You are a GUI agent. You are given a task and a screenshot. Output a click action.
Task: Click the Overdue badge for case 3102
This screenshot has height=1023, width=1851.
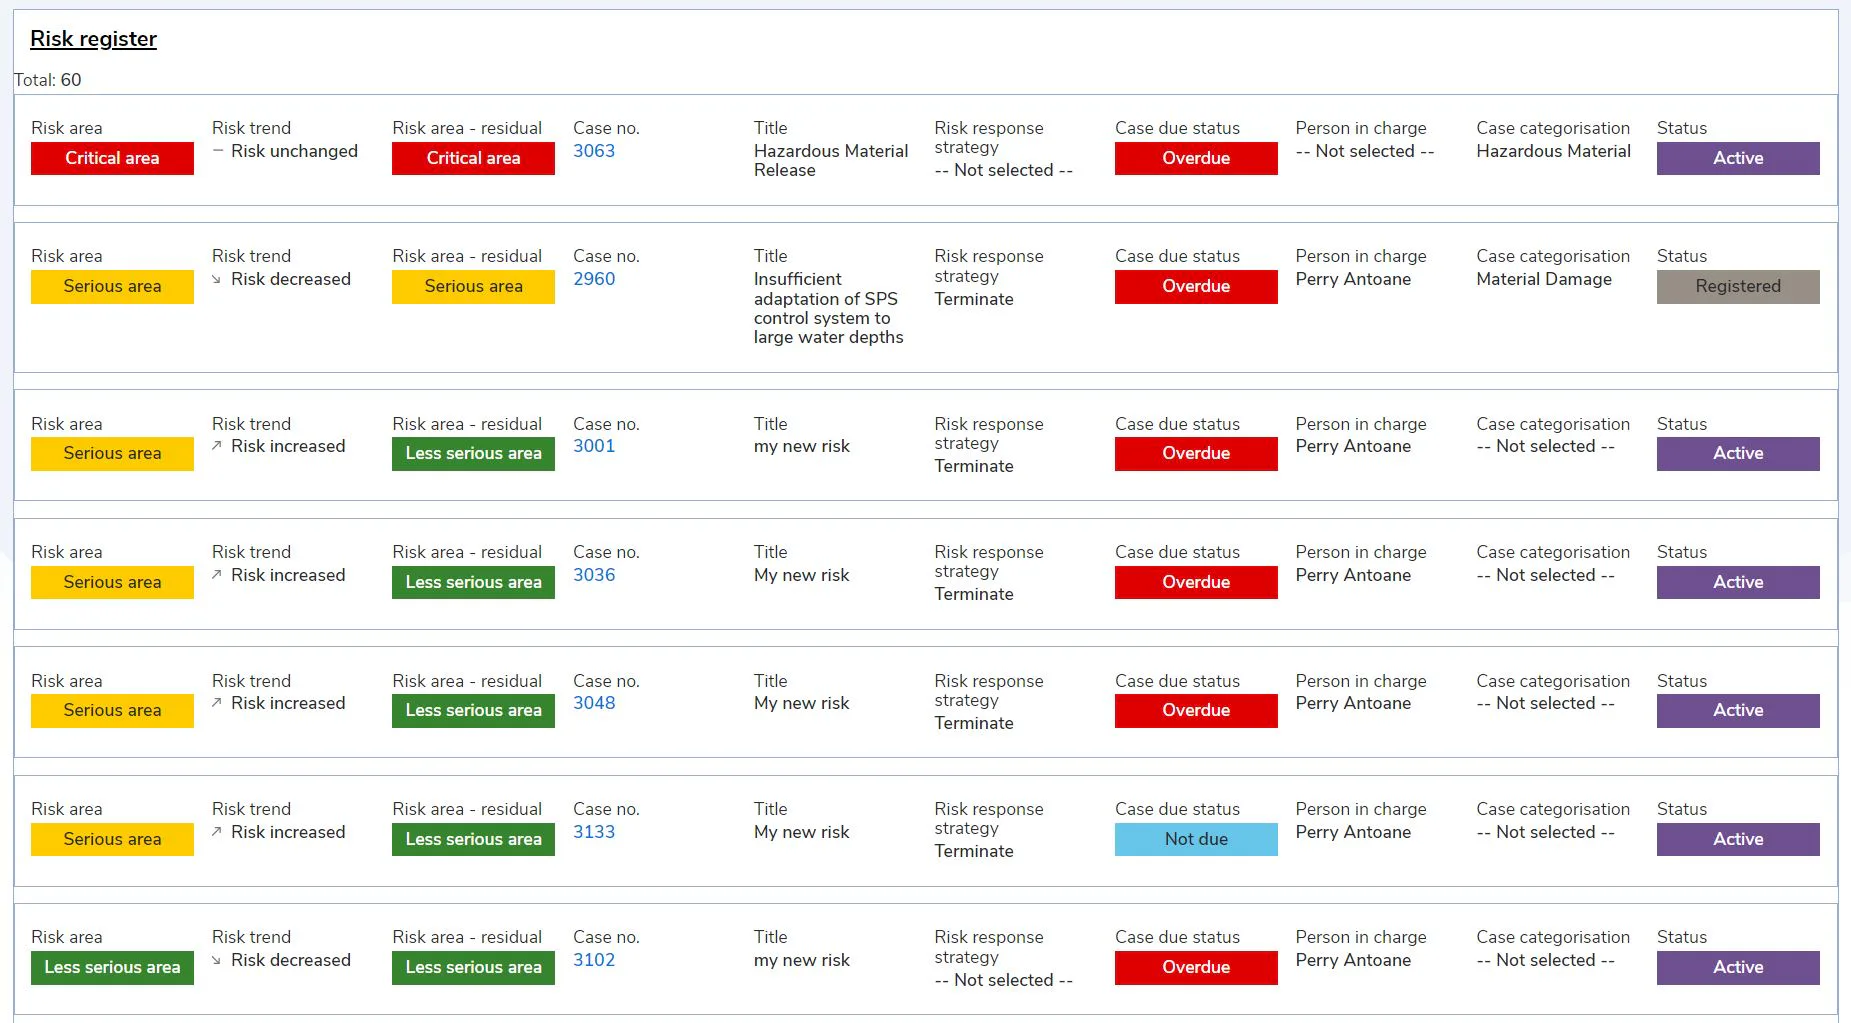coord(1196,967)
